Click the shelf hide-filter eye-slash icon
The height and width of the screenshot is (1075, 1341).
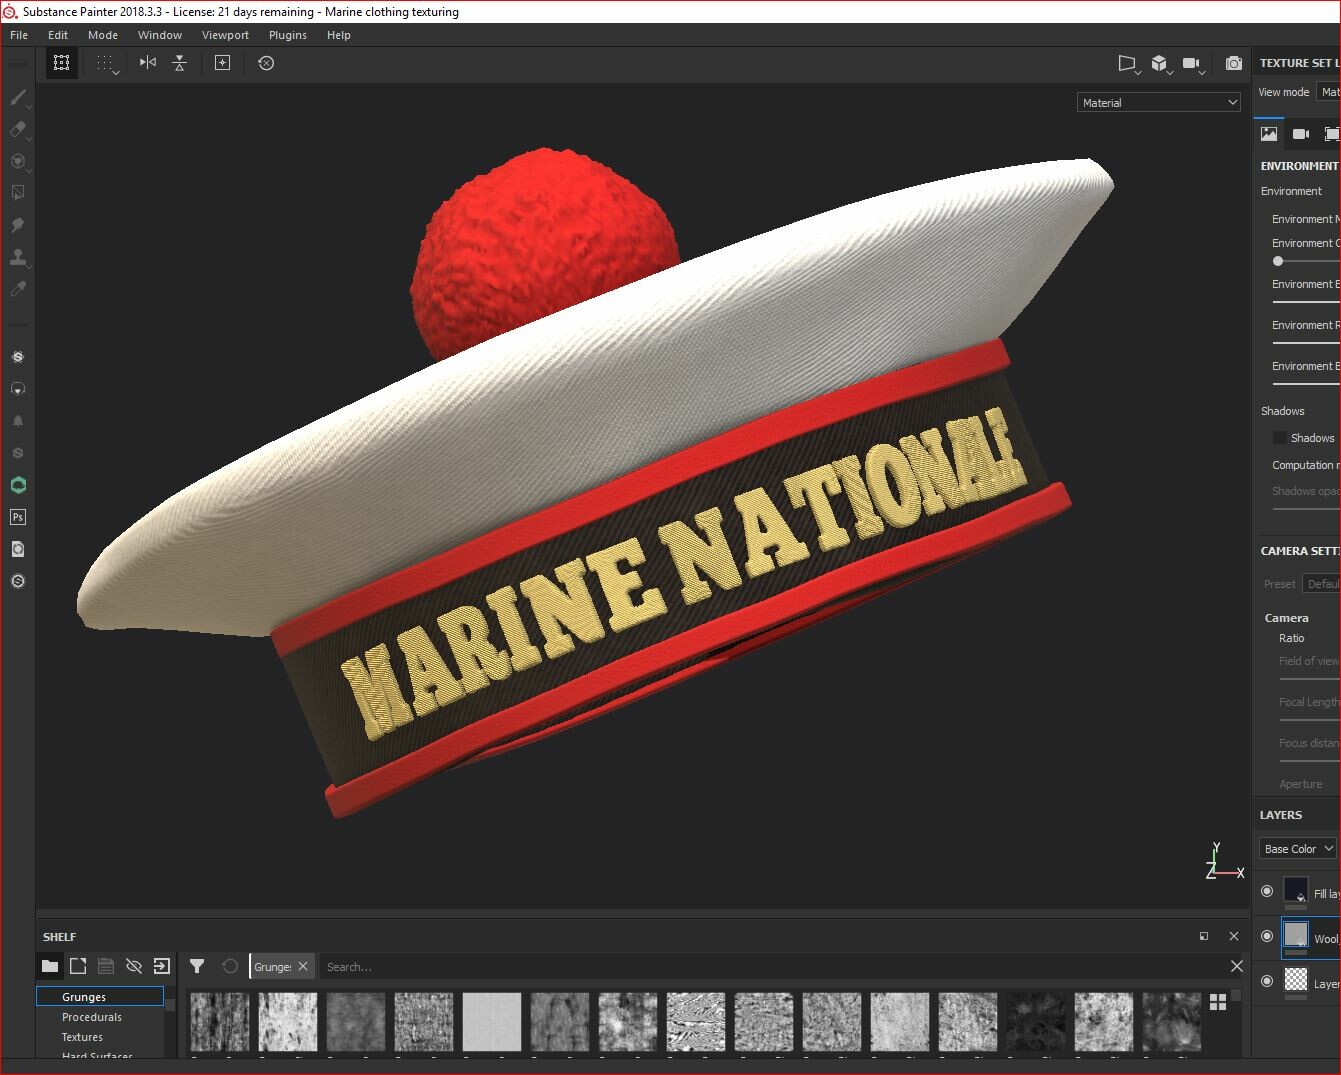click(x=134, y=966)
